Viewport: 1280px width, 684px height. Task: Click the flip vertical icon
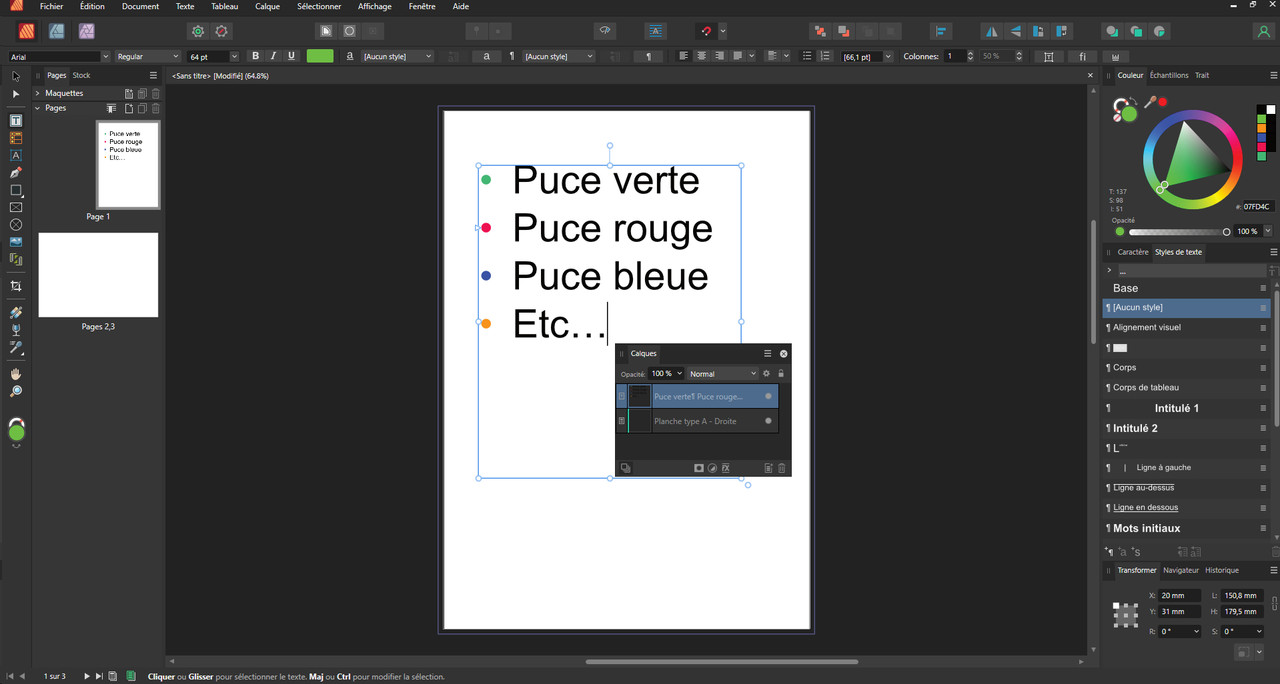[1015, 31]
